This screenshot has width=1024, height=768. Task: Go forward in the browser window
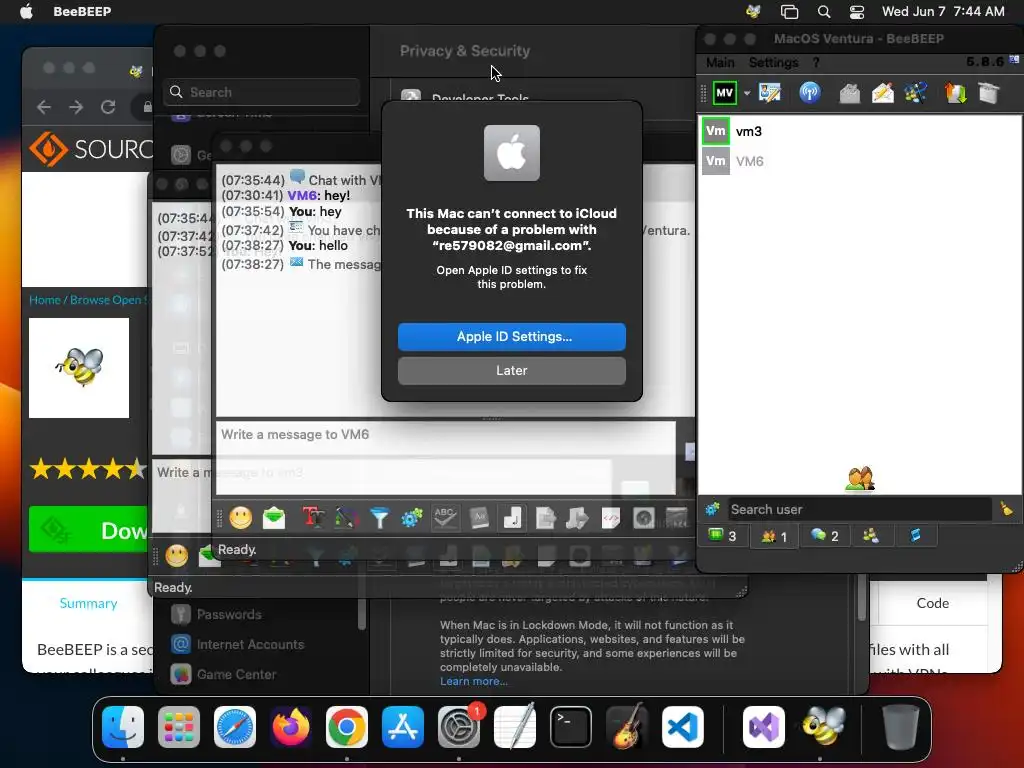tap(76, 107)
